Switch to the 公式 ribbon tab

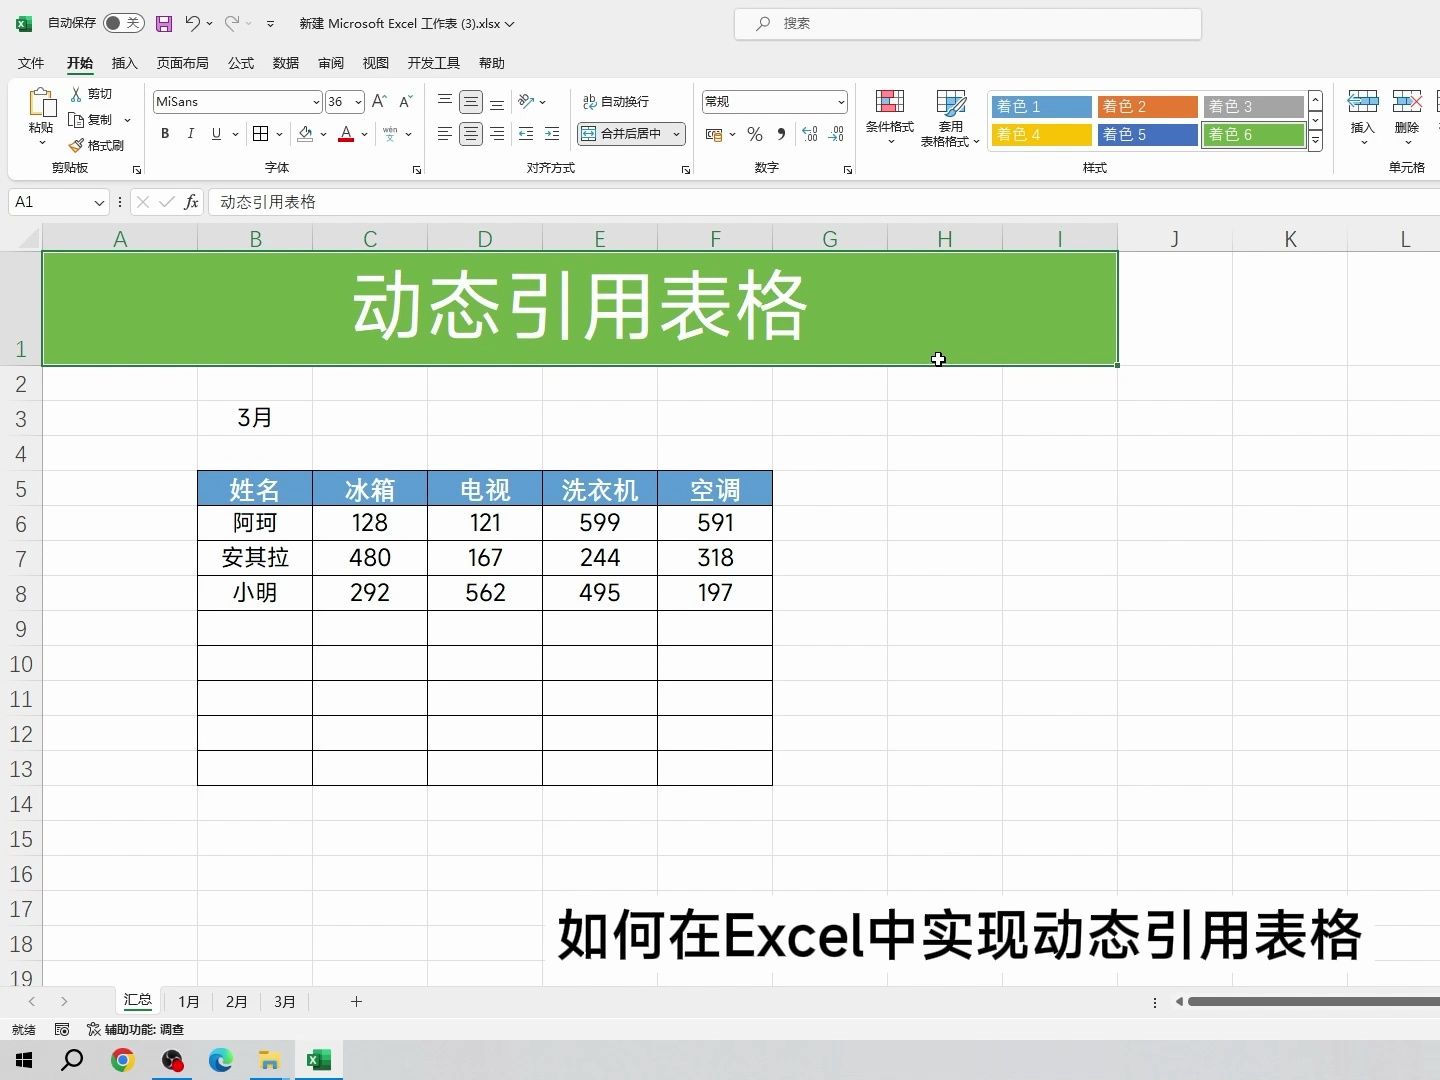240,63
